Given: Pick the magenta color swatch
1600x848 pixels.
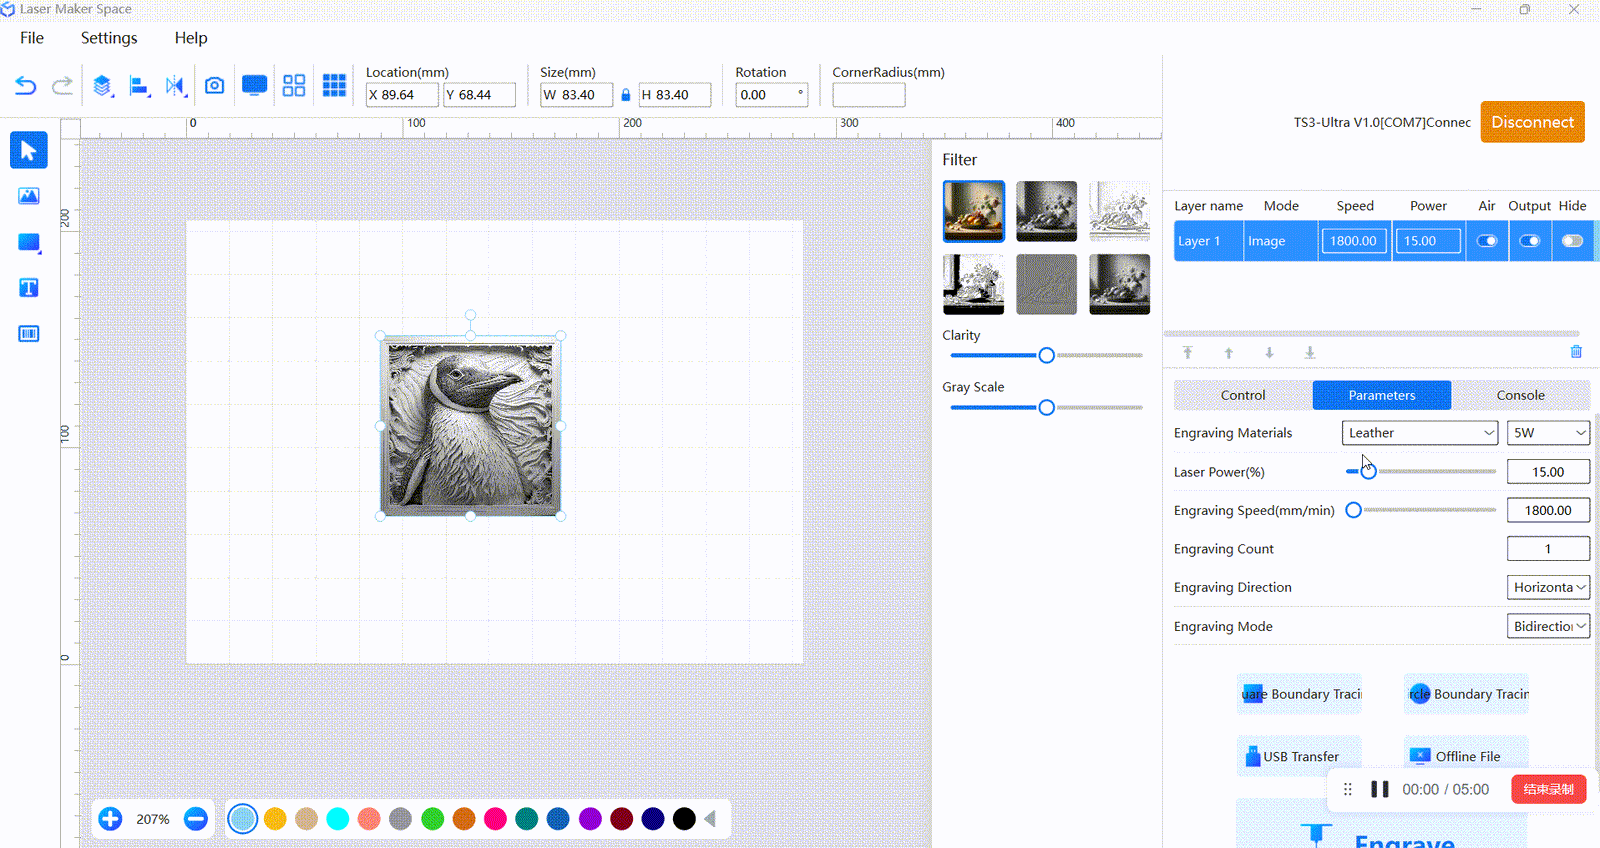Looking at the screenshot, I should pos(495,819).
